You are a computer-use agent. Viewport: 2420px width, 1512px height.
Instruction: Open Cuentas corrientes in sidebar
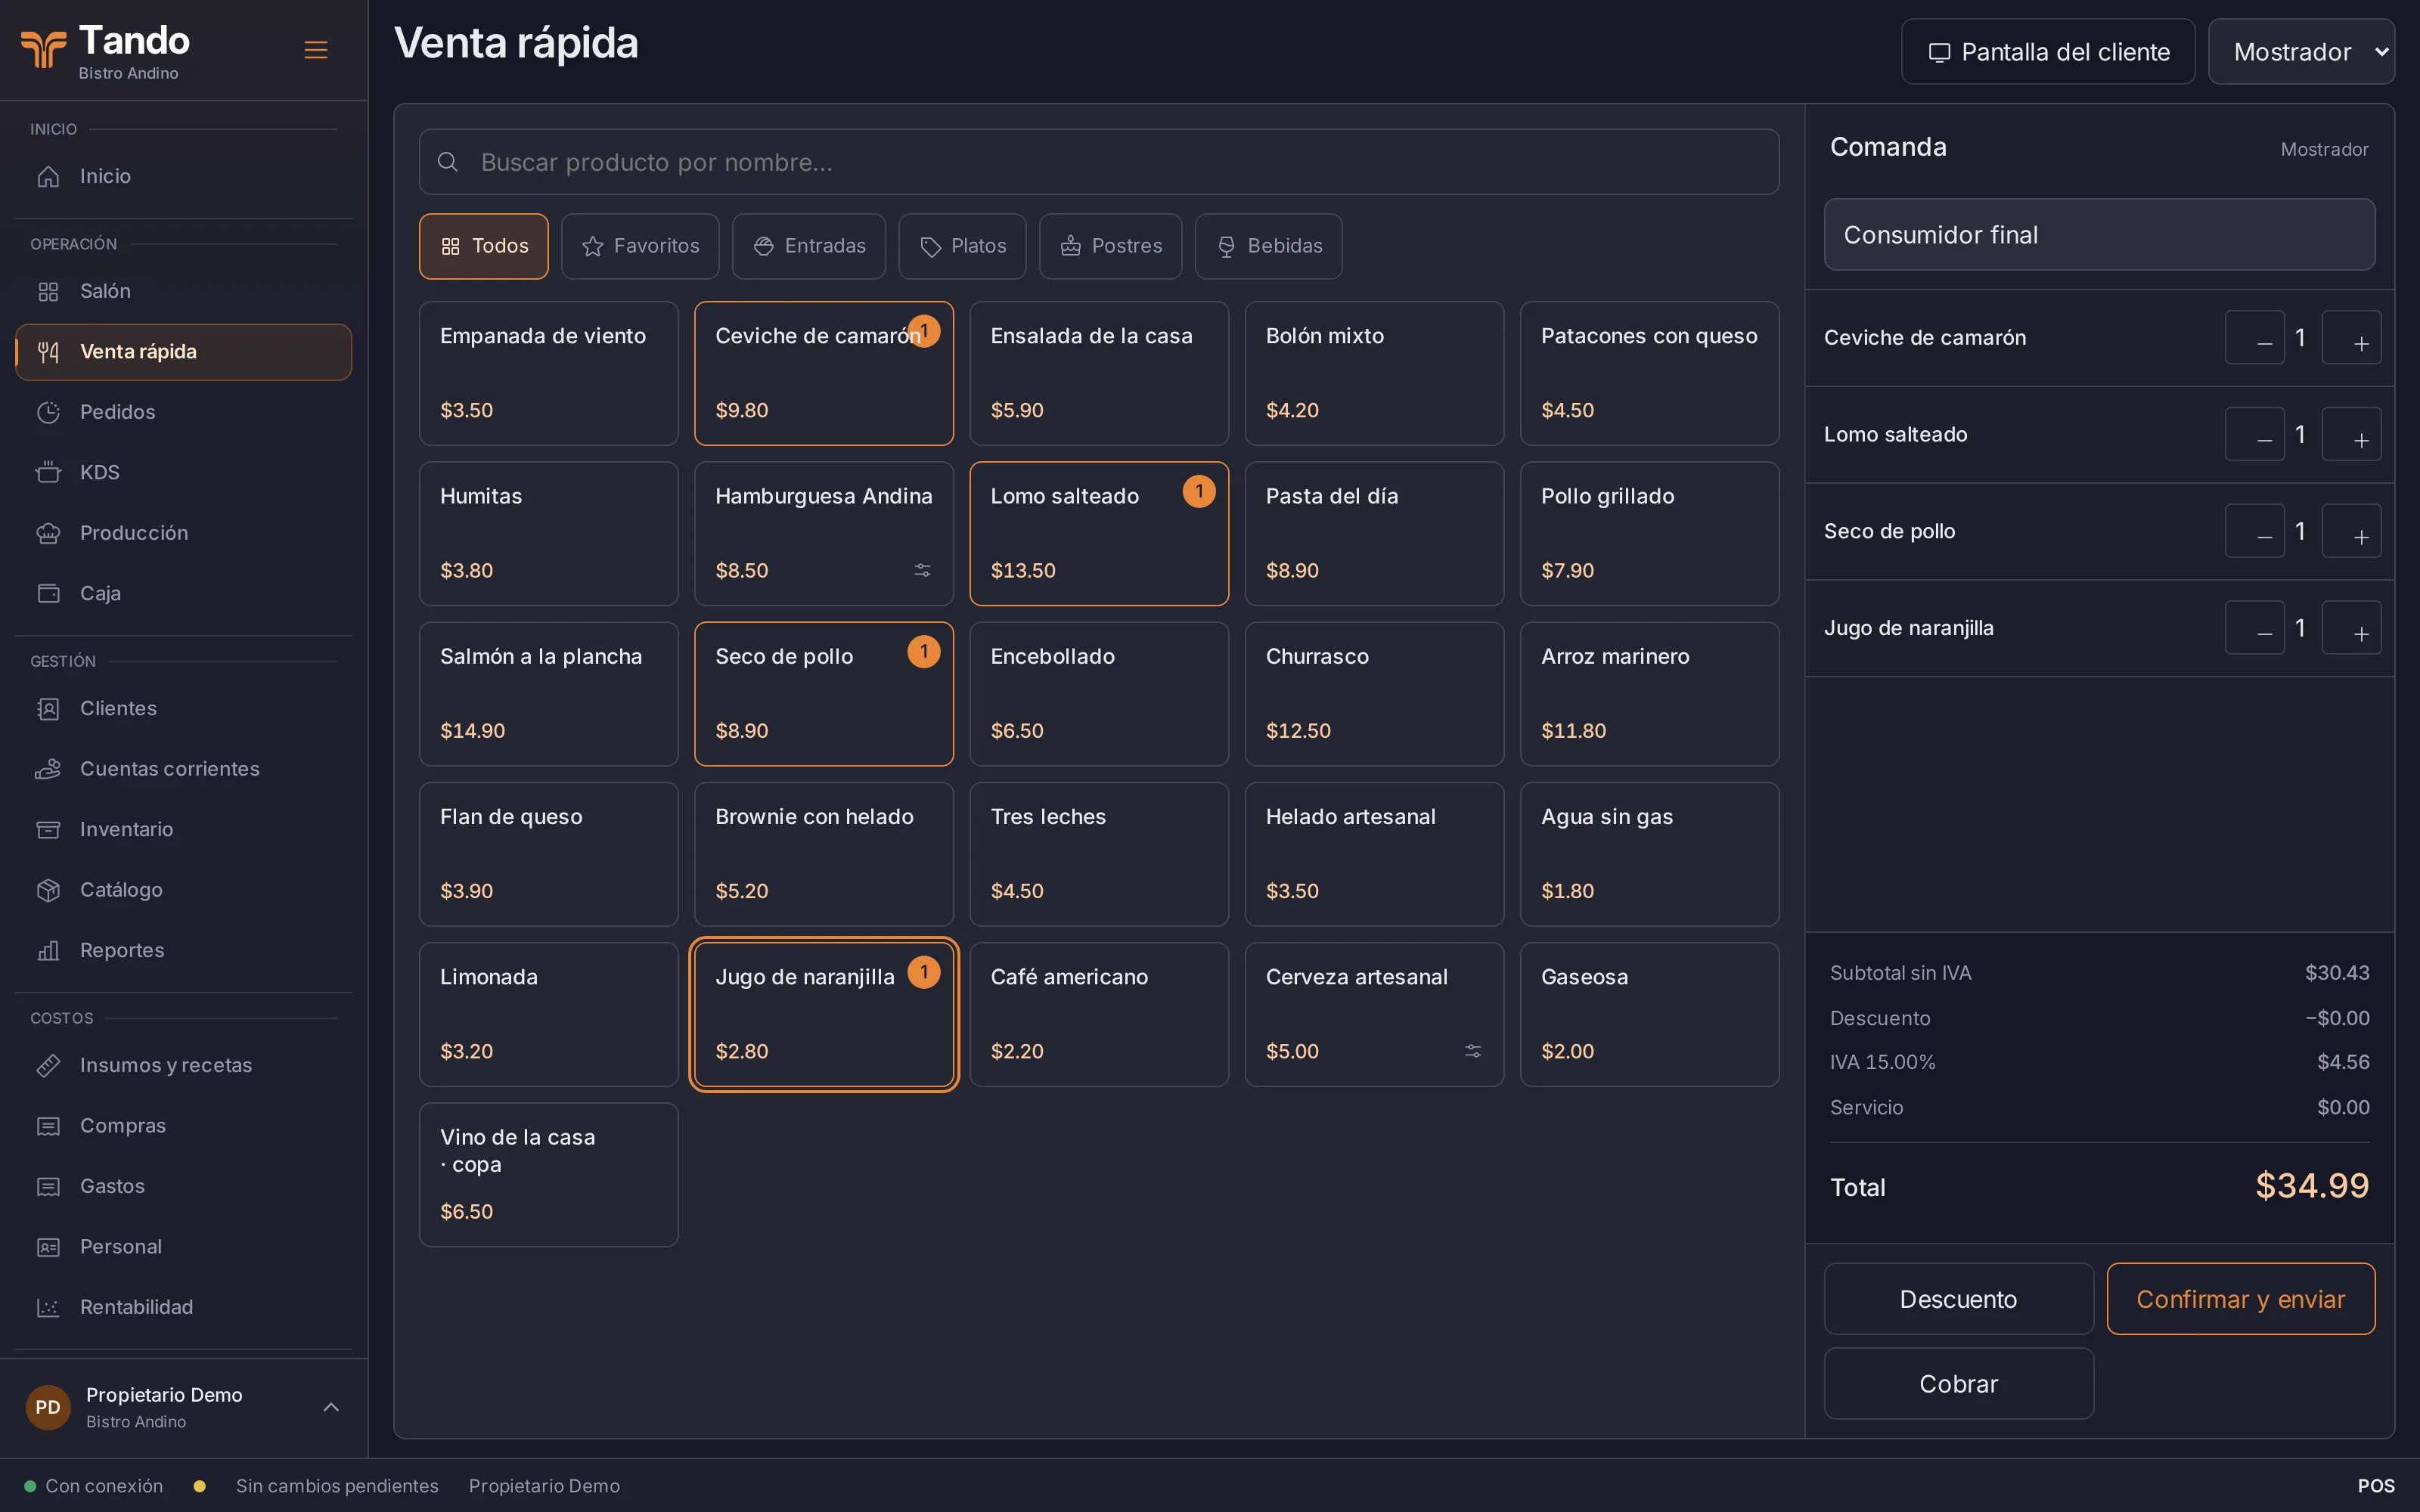point(184,769)
